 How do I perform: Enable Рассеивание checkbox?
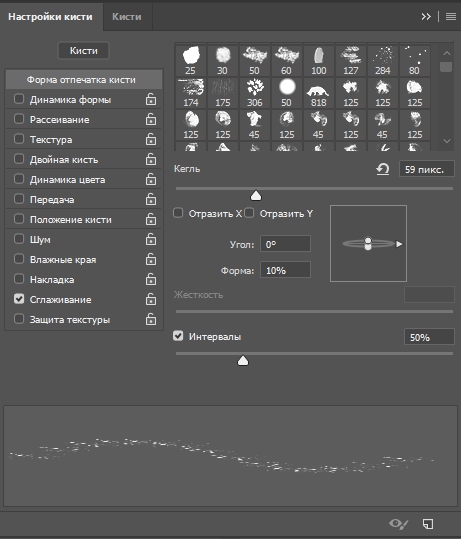19,119
